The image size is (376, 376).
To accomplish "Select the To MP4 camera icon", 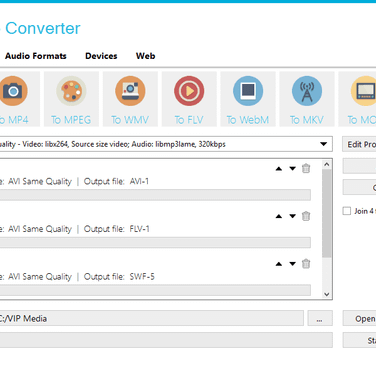I will tap(13, 91).
